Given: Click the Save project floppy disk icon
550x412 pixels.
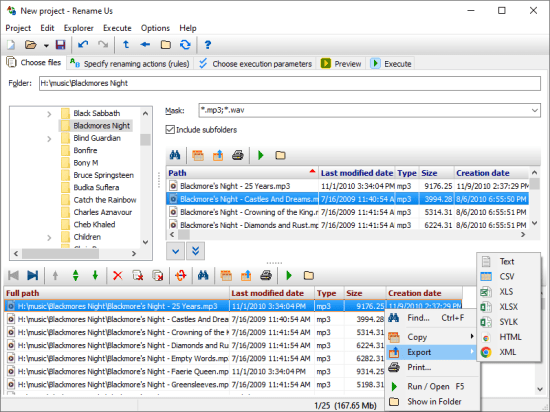Looking at the screenshot, I should pos(60,45).
